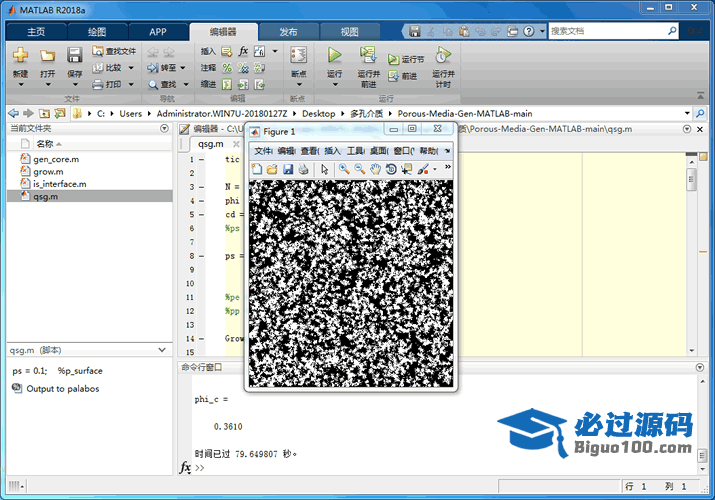Open the Breakpoints (断点) dropdown arrow
The image size is (715, 500).
299,85
